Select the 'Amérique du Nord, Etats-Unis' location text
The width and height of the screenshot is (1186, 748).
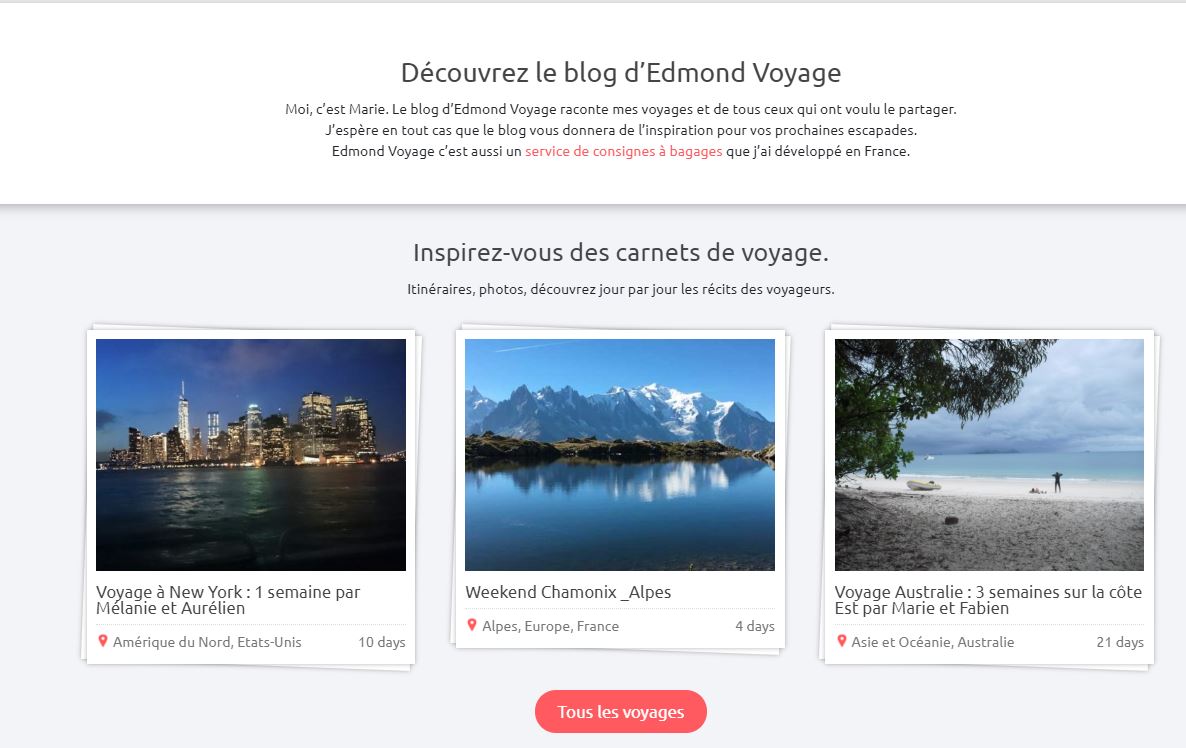click(x=207, y=642)
